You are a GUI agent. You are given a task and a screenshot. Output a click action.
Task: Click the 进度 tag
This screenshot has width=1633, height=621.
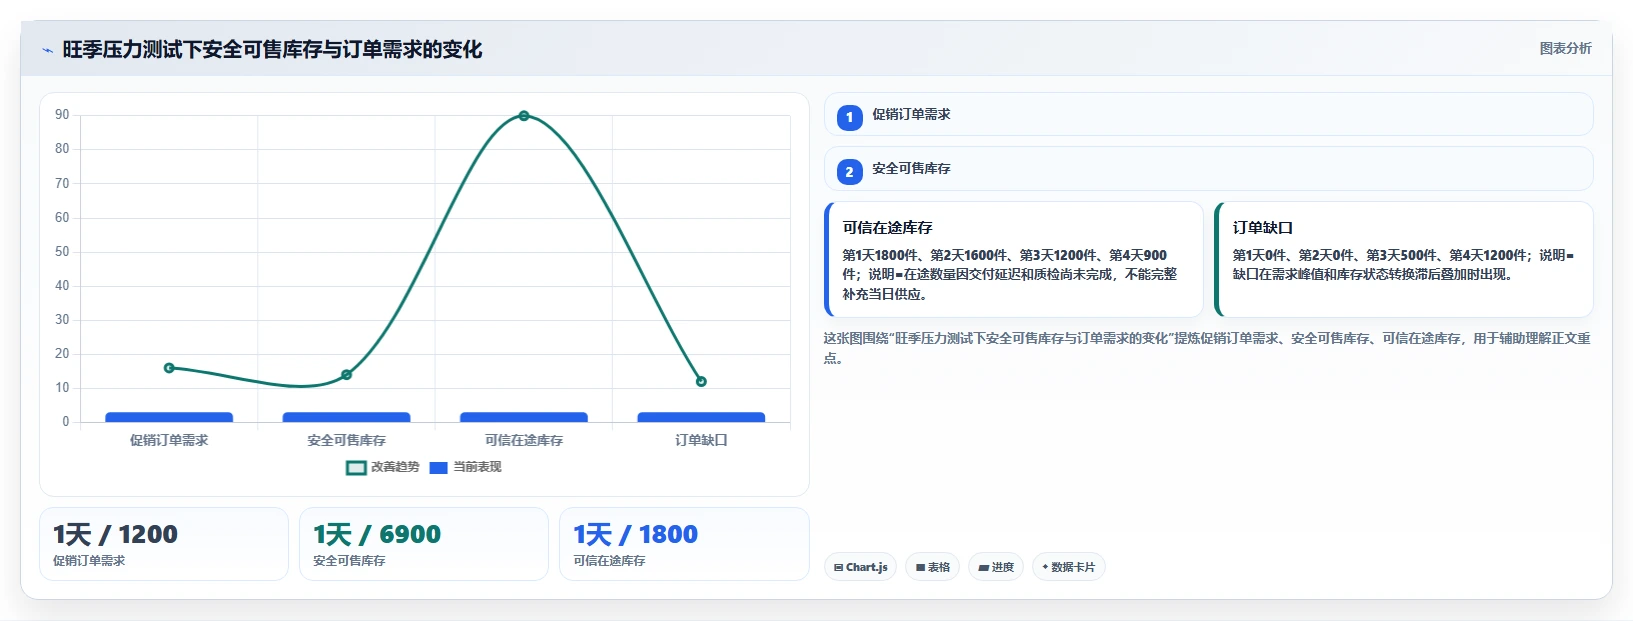click(x=996, y=567)
